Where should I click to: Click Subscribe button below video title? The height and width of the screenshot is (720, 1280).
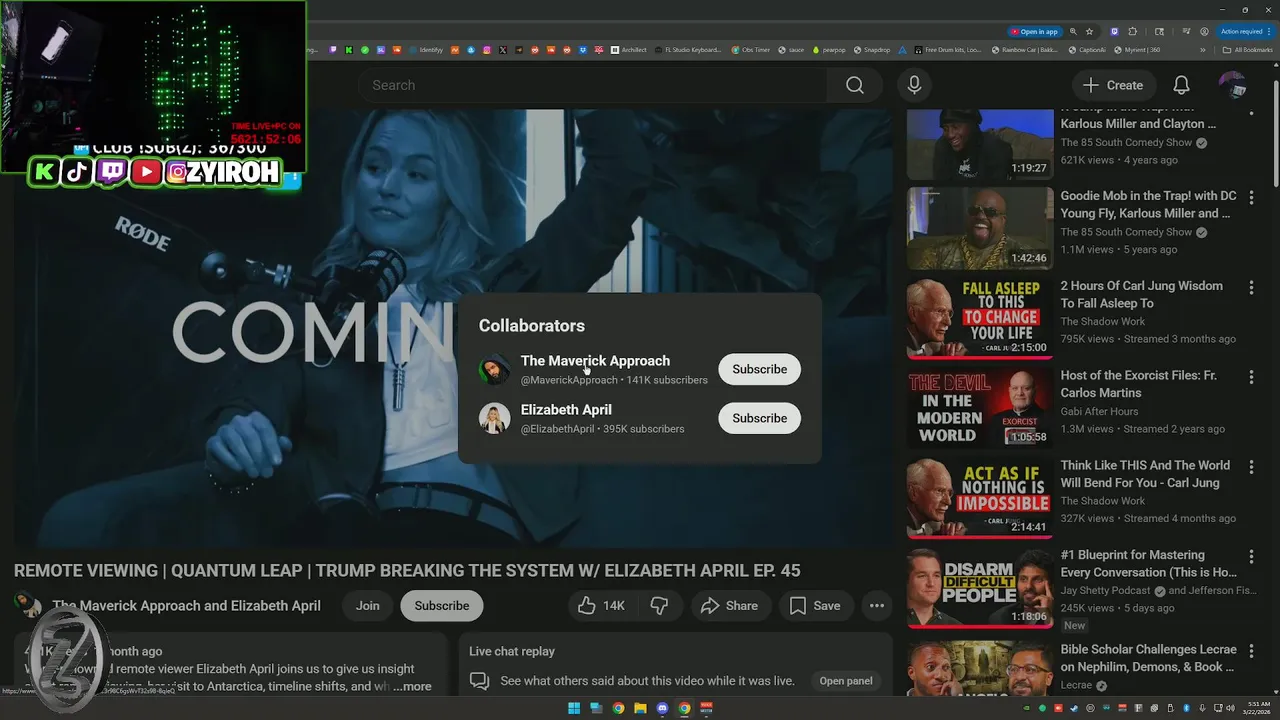coord(441,605)
